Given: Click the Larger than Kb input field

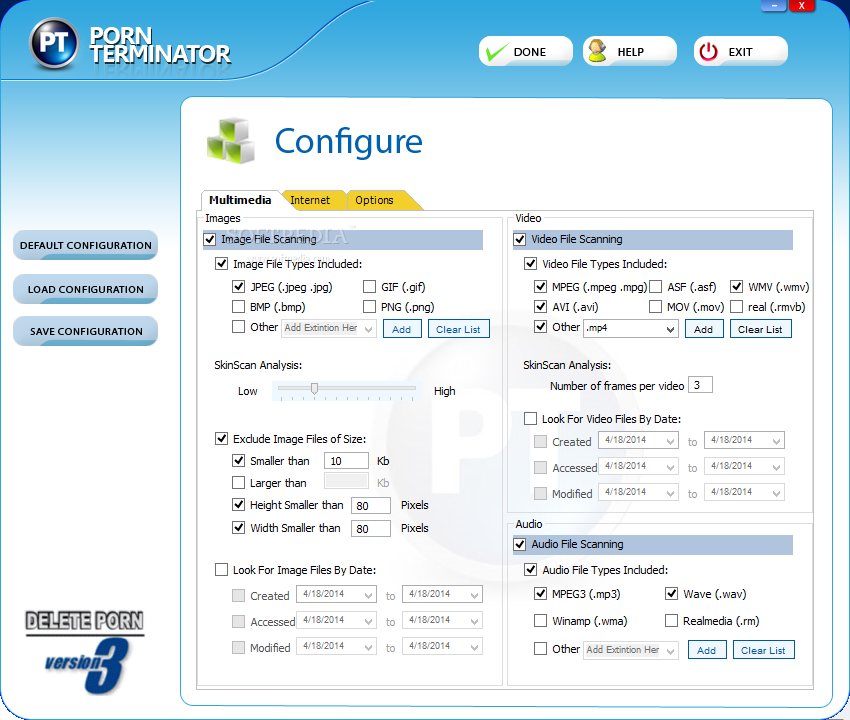Looking at the screenshot, I should click(346, 481).
